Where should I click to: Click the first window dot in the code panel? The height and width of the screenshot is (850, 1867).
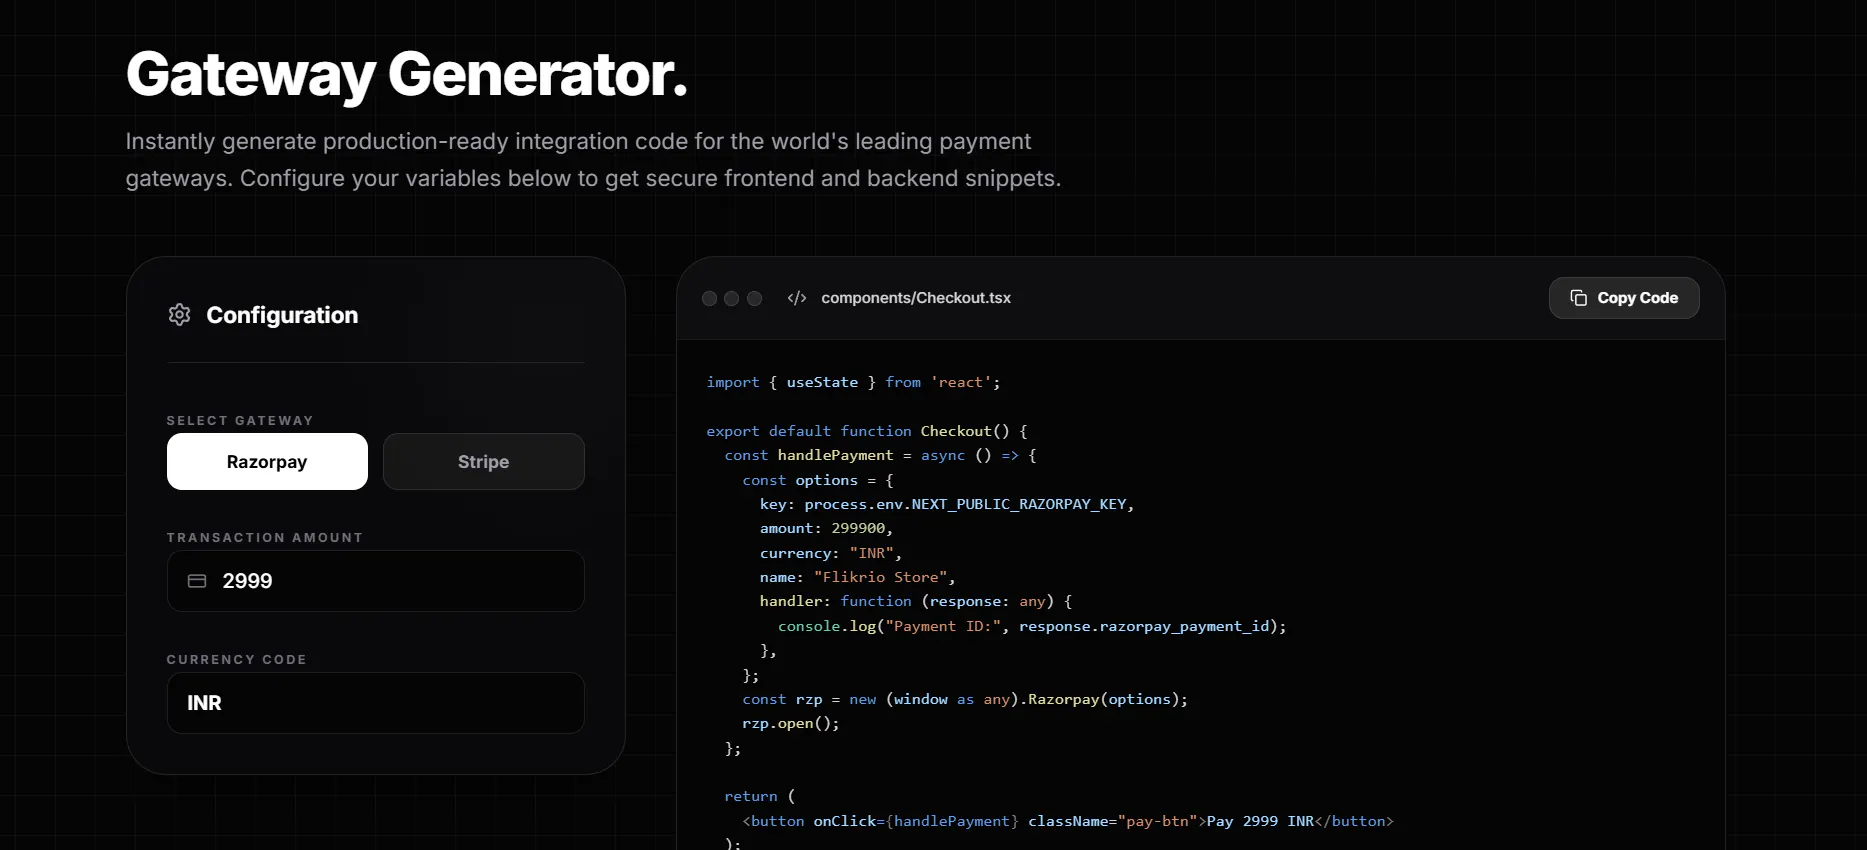click(x=709, y=298)
